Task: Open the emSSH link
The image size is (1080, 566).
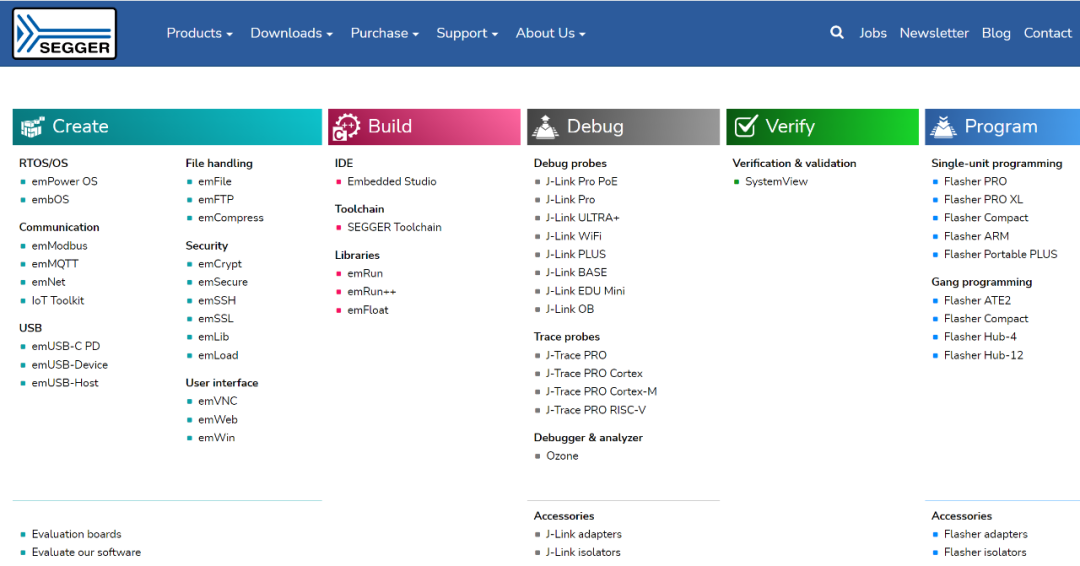Action: pos(217,300)
